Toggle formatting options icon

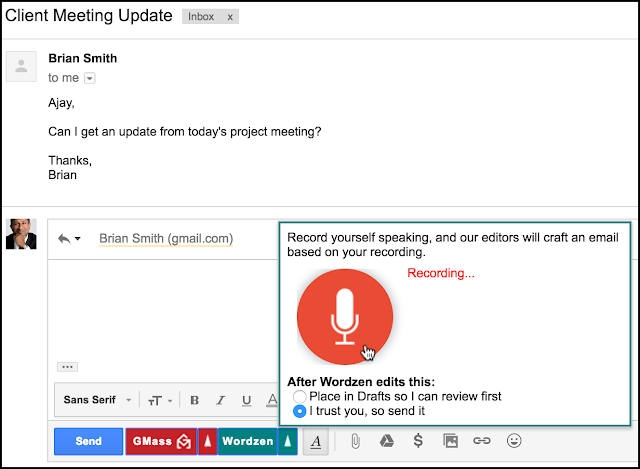[316, 441]
